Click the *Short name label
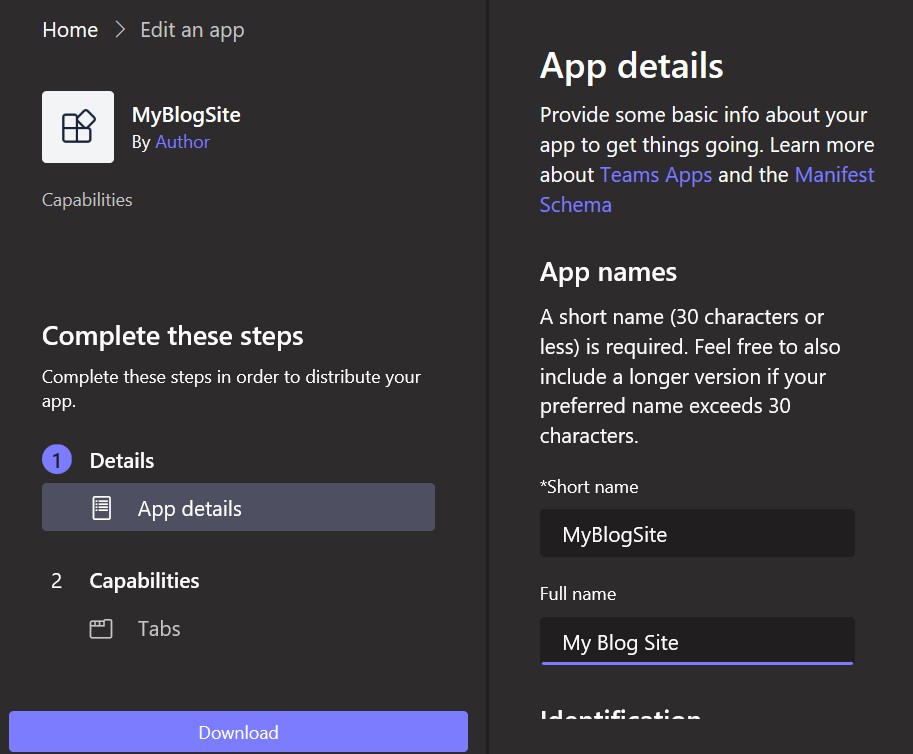The width and height of the screenshot is (913, 754). (x=589, y=487)
